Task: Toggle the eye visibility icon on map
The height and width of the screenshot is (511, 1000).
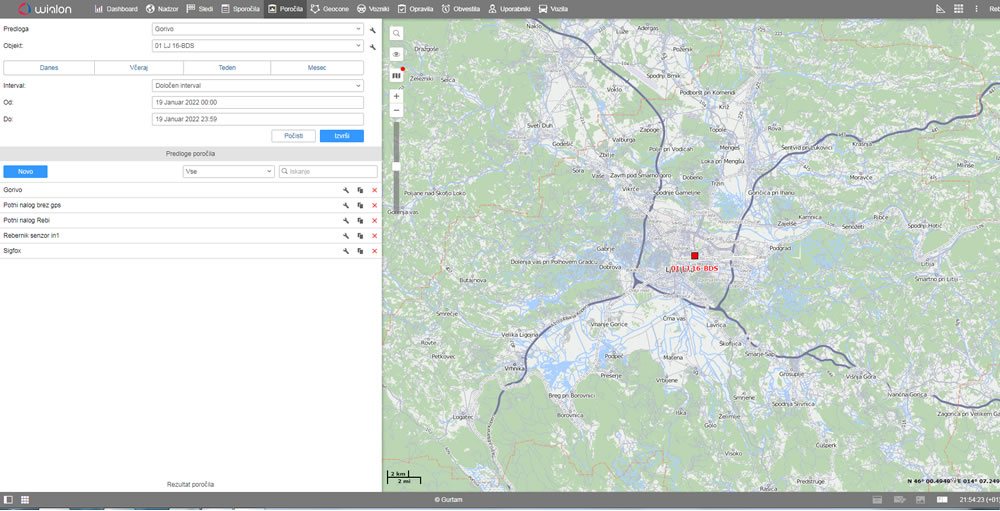Action: (x=396, y=55)
